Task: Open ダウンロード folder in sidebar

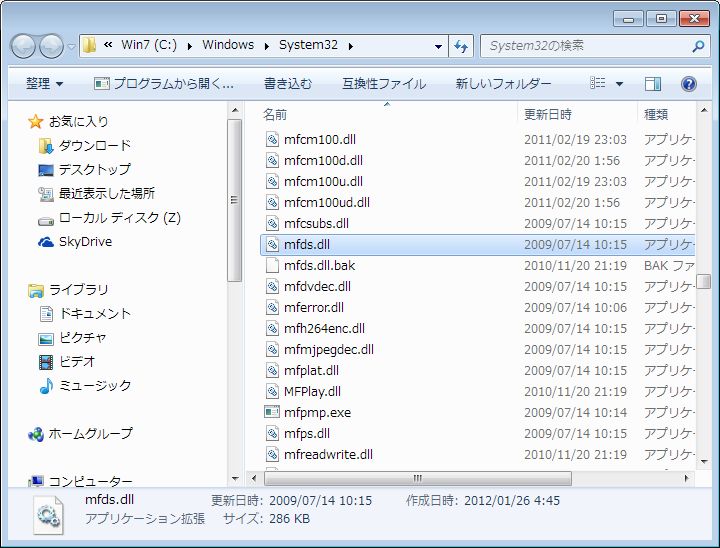Action: [94, 145]
